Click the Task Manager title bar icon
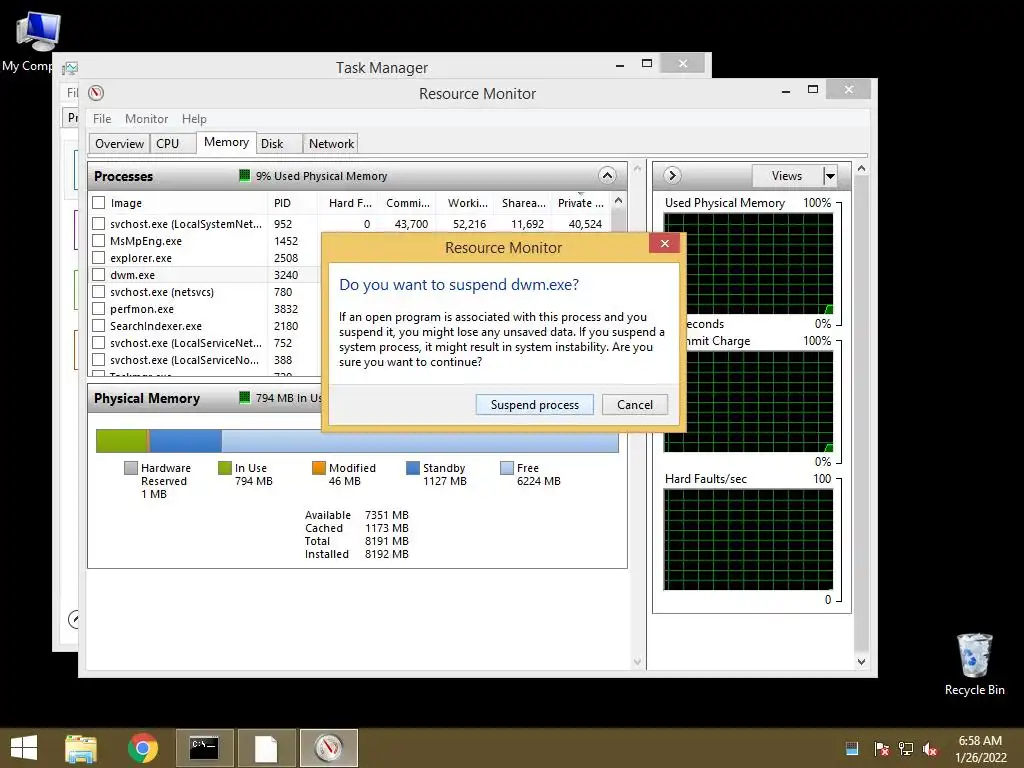1024x768 pixels. [70, 68]
